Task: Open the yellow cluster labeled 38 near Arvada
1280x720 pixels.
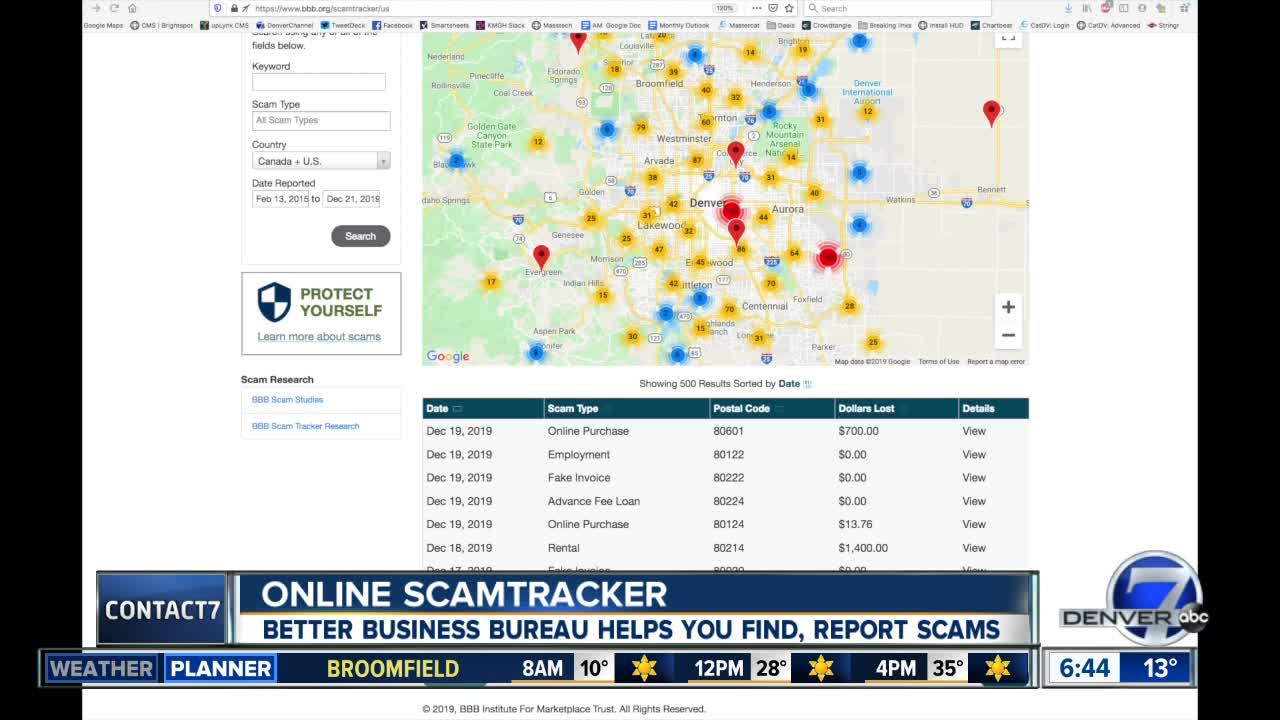Action: tap(652, 178)
